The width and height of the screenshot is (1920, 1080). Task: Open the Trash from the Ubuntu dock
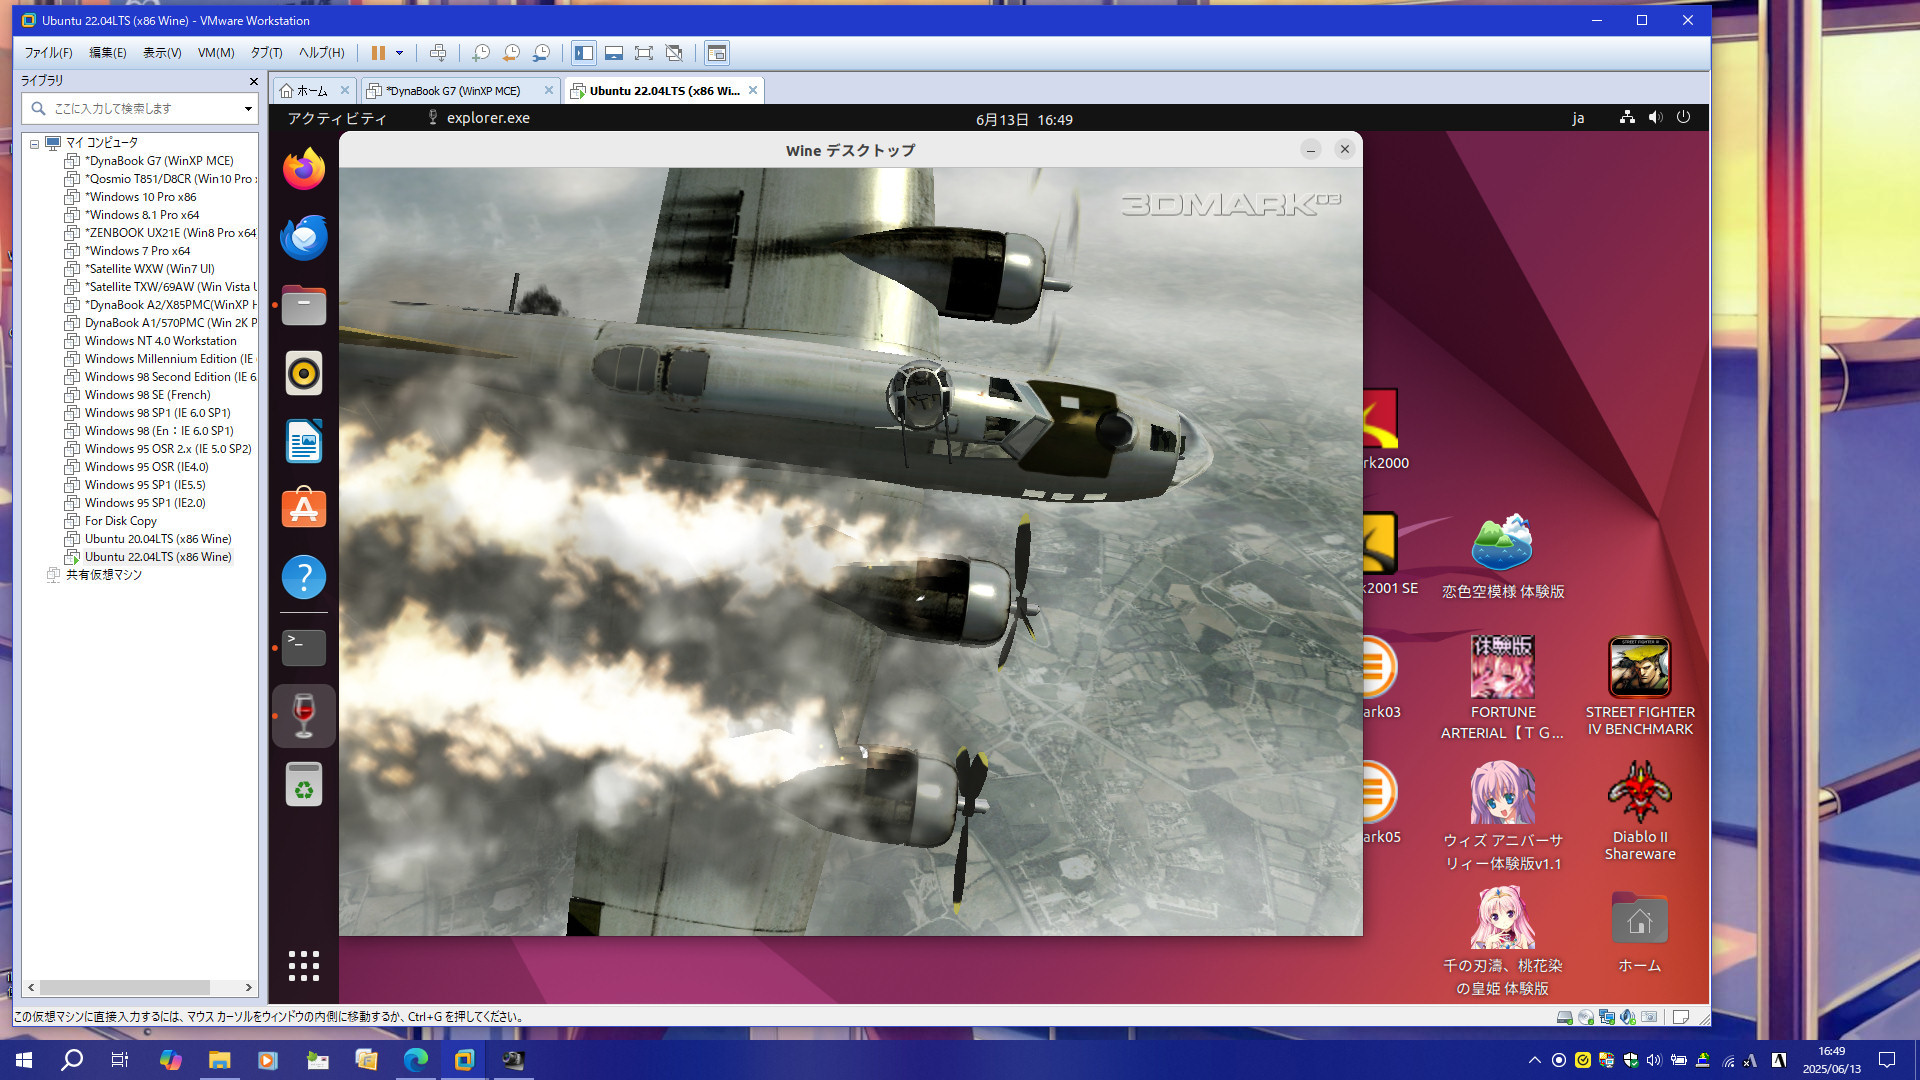(304, 784)
